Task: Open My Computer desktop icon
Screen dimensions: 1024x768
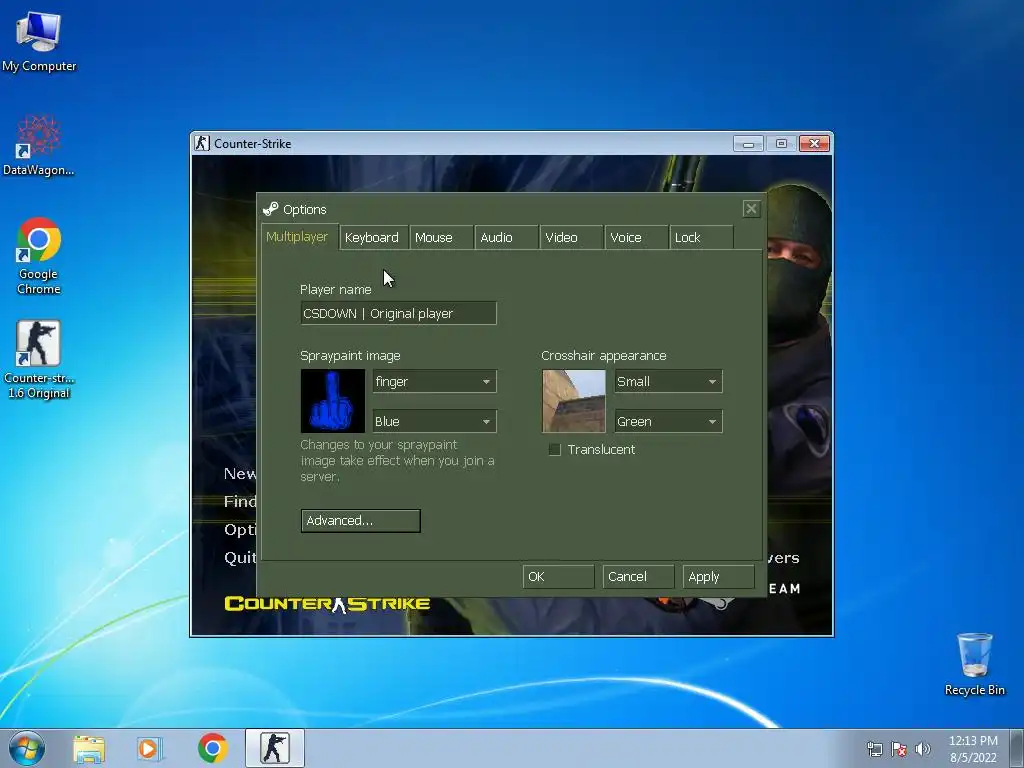Action: pyautogui.click(x=39, y=41)
